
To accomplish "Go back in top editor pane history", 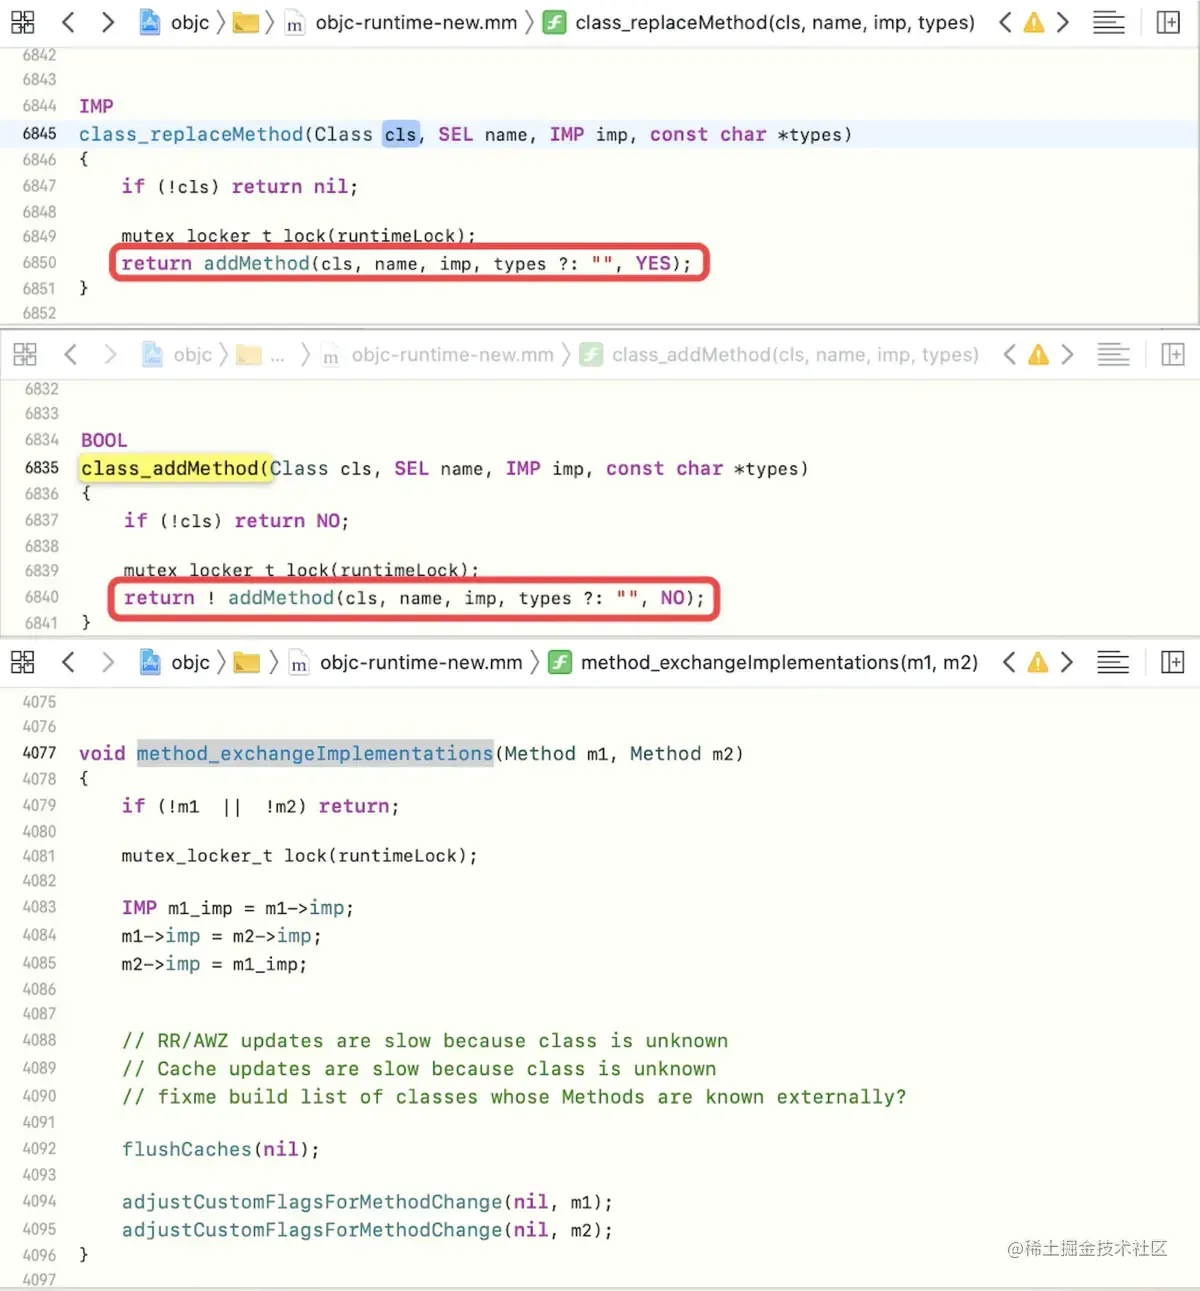I will click(x=68, y=22).
